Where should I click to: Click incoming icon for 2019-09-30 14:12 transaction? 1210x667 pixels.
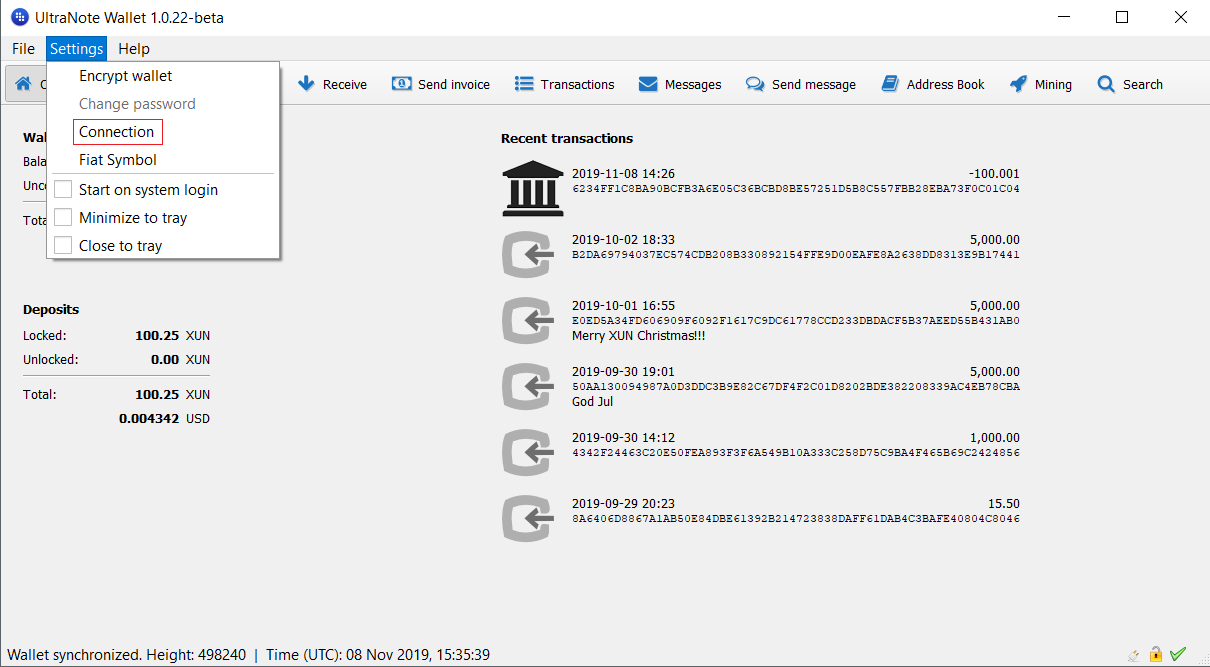[530, 452]
